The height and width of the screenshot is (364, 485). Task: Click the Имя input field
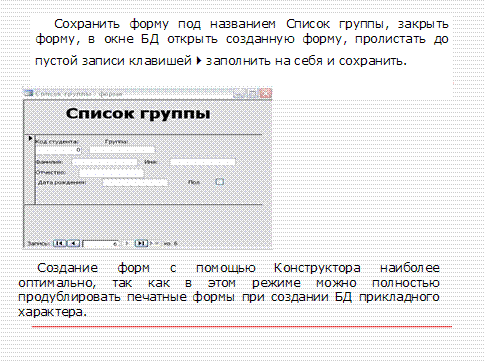(x=202, y=162)
